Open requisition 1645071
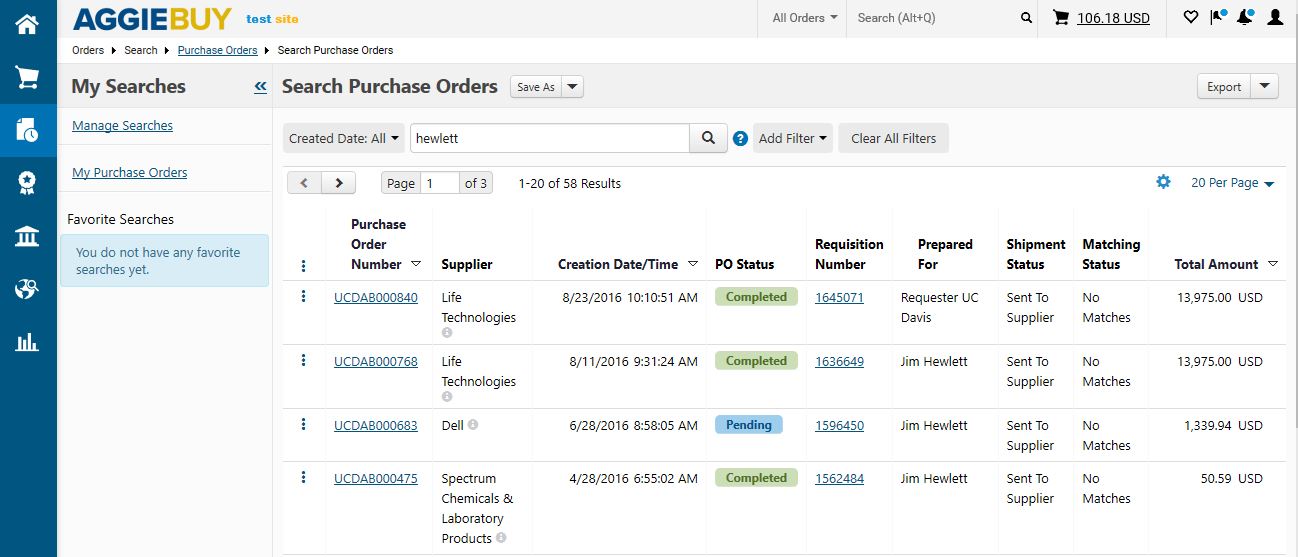1298x557 pixels. (839, 297)
